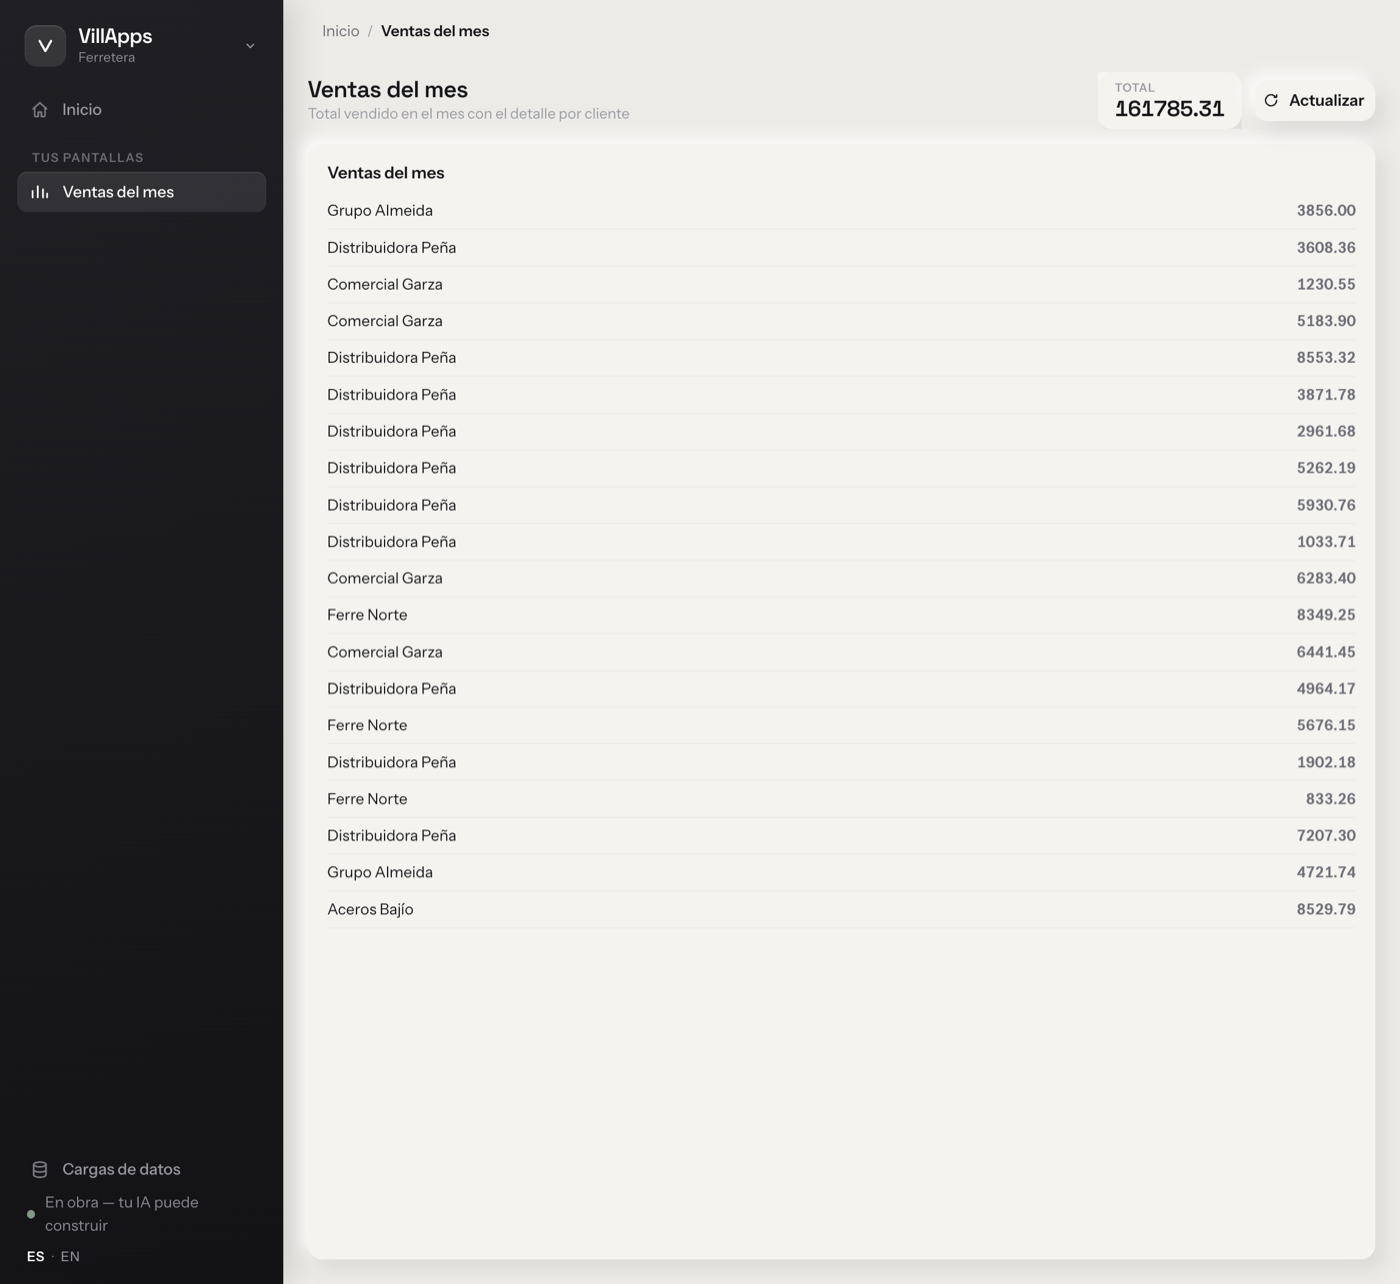Open Inicio label in the sidebar
This screenshot has width=1400, height=1284.
pos(82,110)
